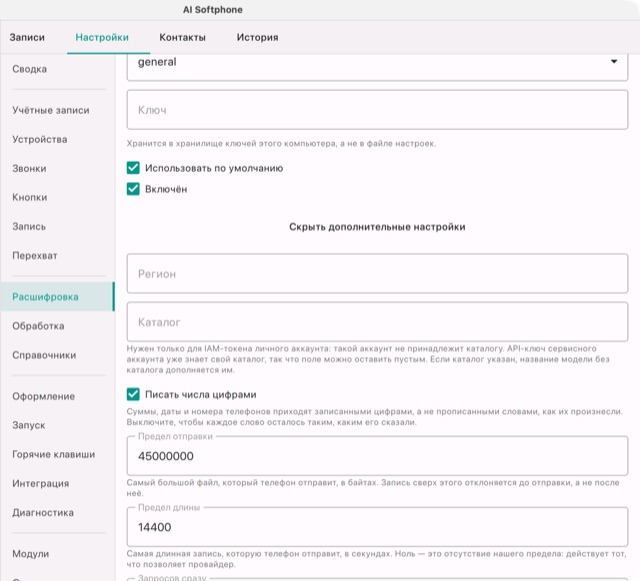Uncheck Использовать по умолчанию checkbox

133,168
